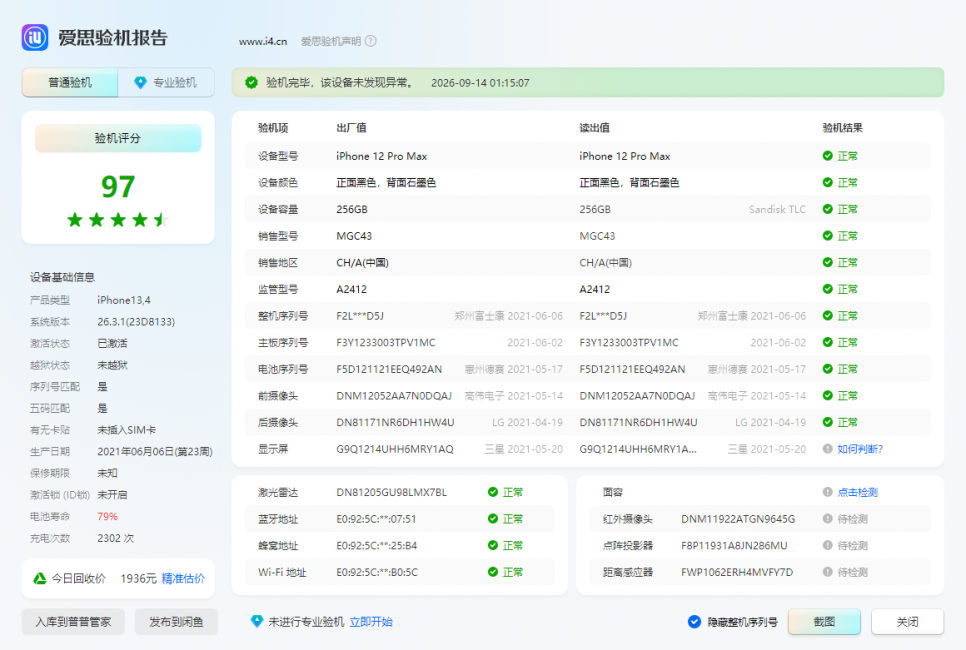Click the 精准估价 link
The width and height of the screenshot is (966, 650).
[x=183, y=578]
